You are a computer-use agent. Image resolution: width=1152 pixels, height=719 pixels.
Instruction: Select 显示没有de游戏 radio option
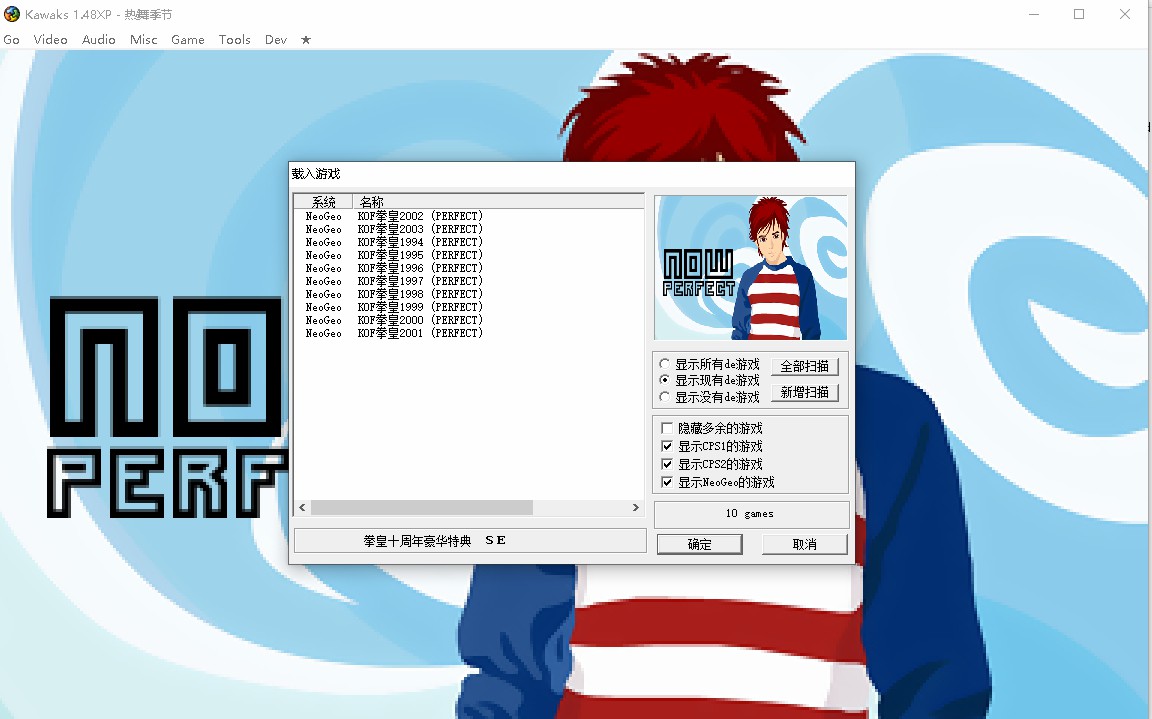(x=709, y=397)
